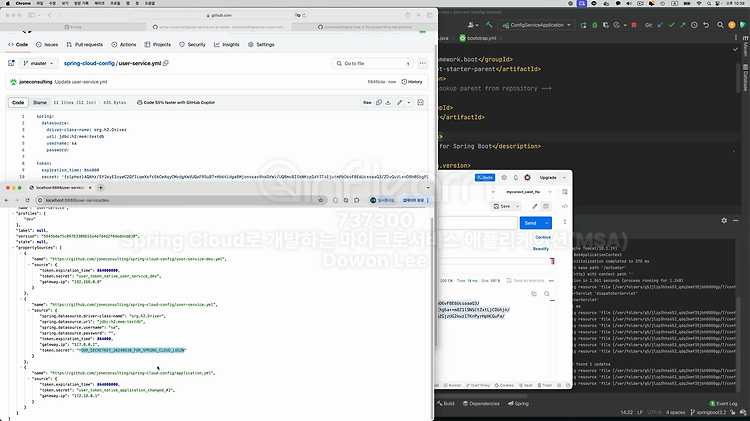750x421 pixels.
Task: Rerun ConfigServiceApplication icon
Action: (x=583, y=25)
